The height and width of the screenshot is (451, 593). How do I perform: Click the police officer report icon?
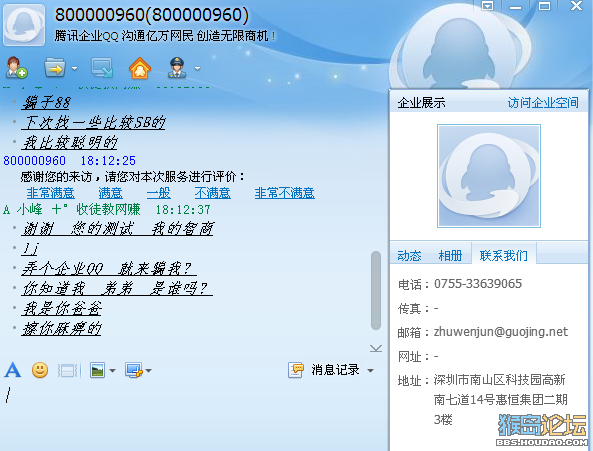click(177, 68)
